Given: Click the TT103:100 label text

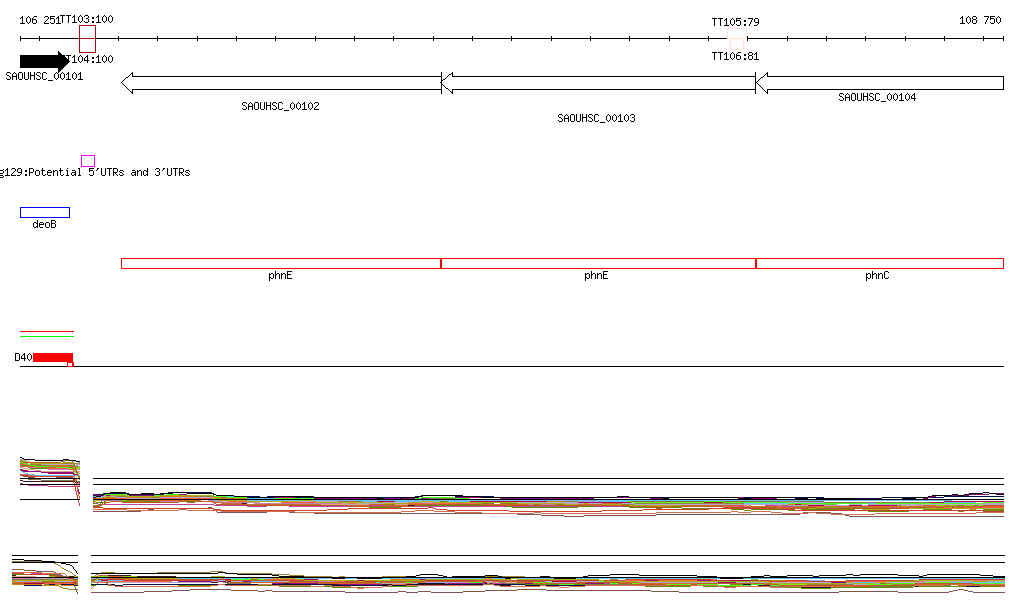Looking at the screenshot, I should pos(87,20).
